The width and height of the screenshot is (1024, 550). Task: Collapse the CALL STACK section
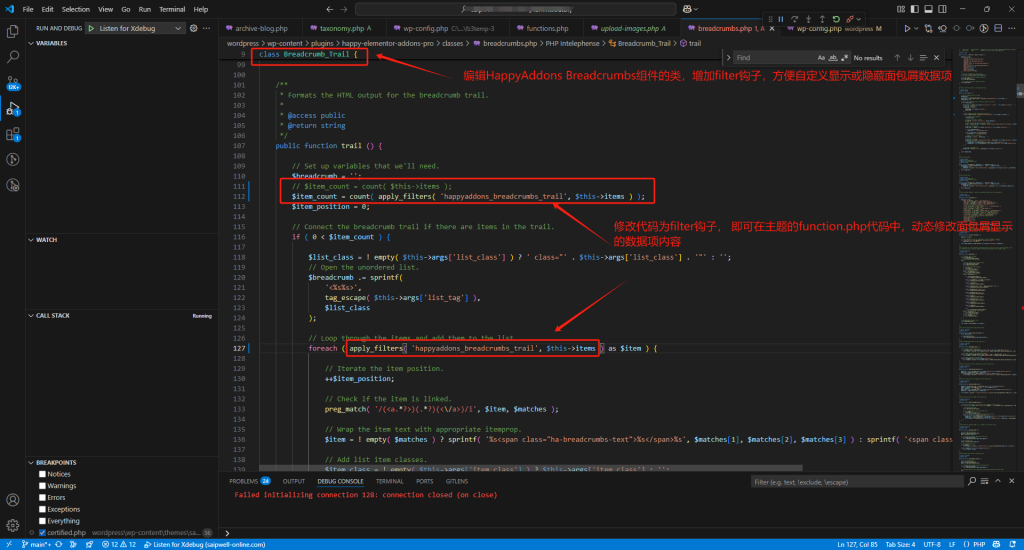31,315
